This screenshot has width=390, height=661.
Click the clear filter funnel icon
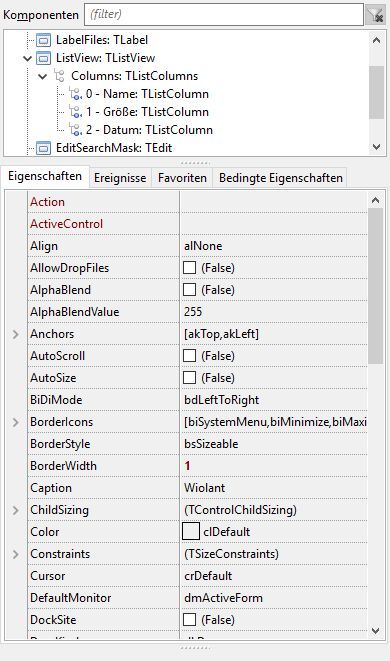tap(375, 15)
